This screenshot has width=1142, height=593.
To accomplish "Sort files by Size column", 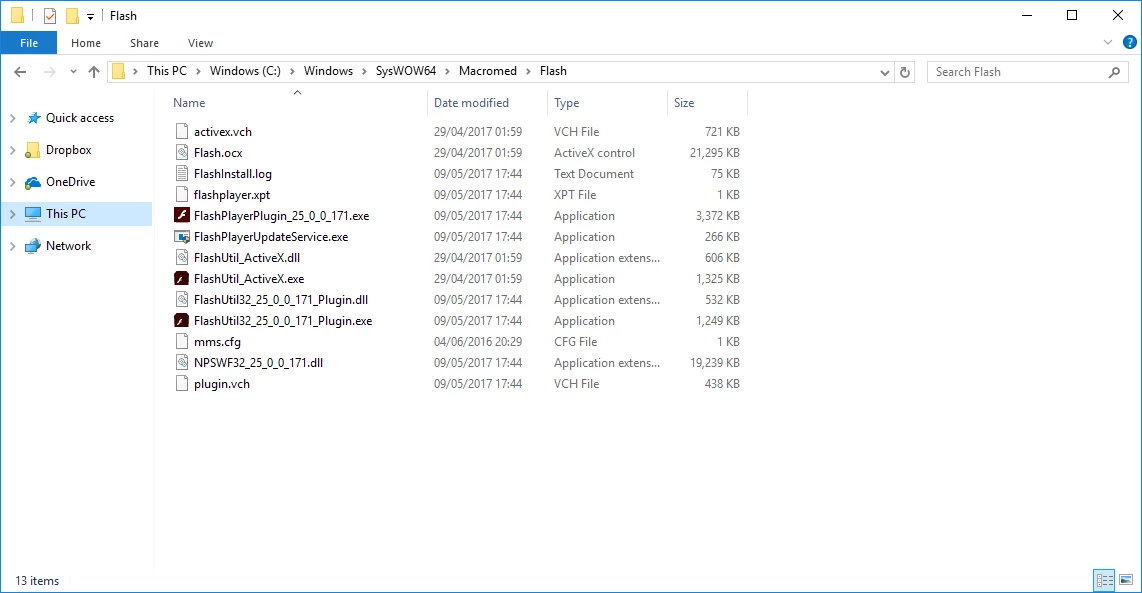I will click(x=684, y=103).
